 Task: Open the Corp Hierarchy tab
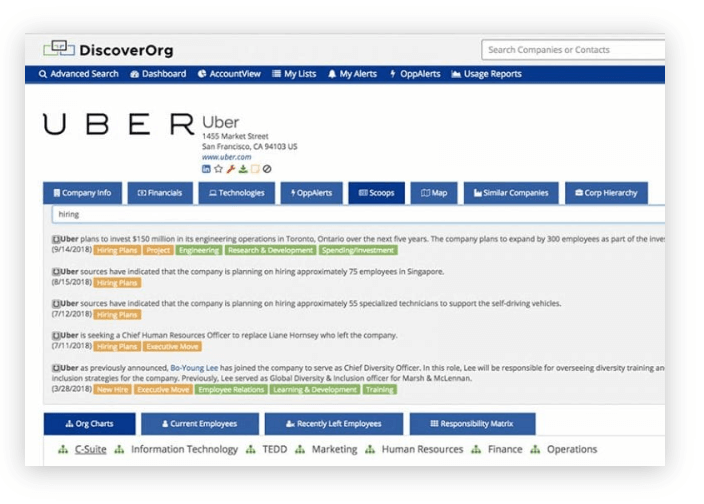tap(606, 193)
